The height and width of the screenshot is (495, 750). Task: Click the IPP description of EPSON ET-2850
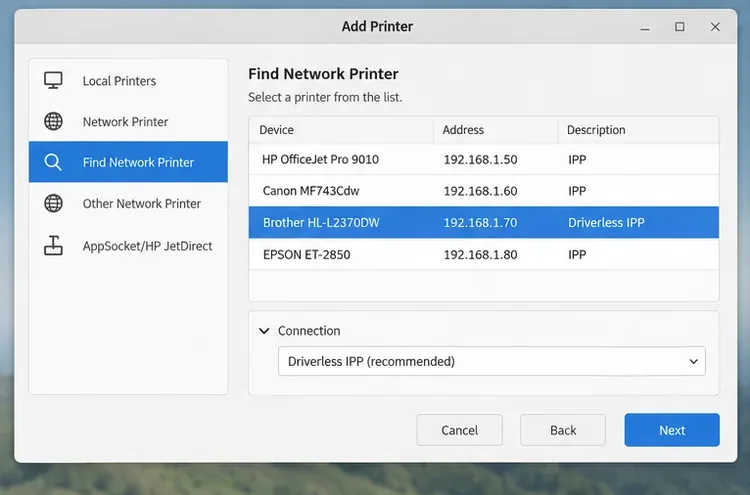point(577,254)
